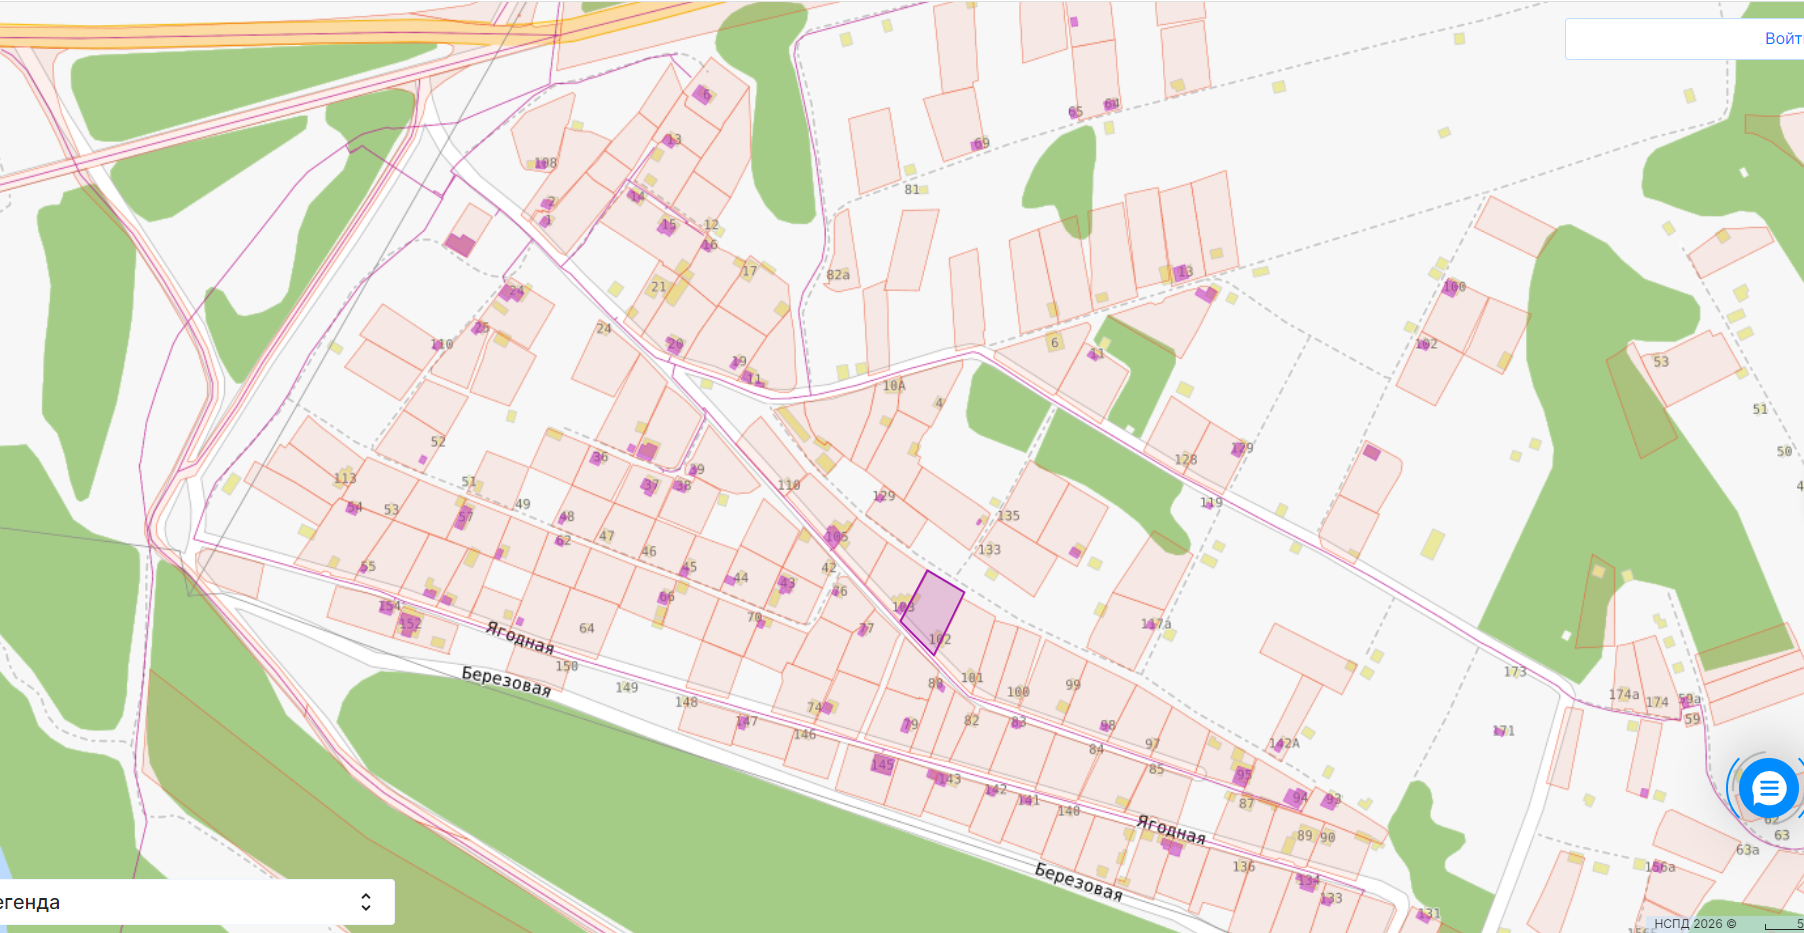1804x933 pixels.
Task: Click parcel 174a label
Action: click(x=1624, y=694)
